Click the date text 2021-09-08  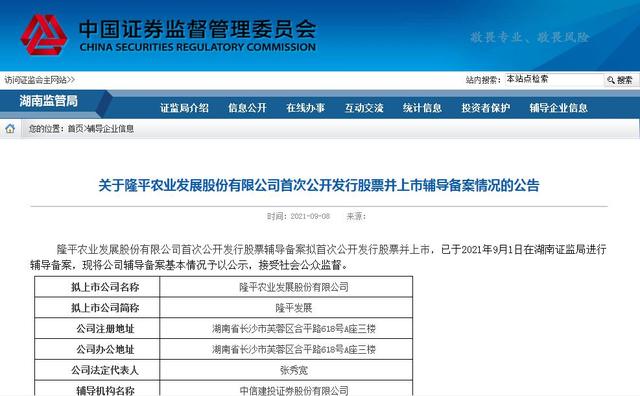click(310, 216)
